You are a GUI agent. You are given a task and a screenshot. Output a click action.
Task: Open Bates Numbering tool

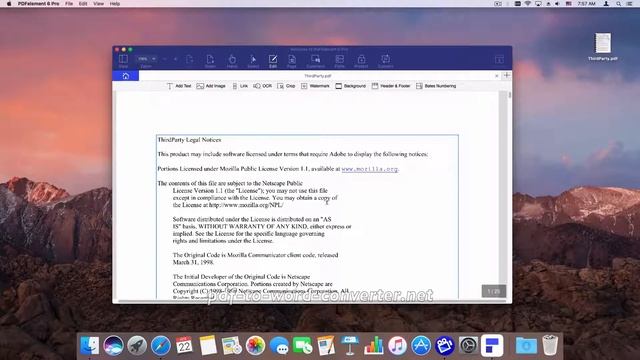[436, 86]
